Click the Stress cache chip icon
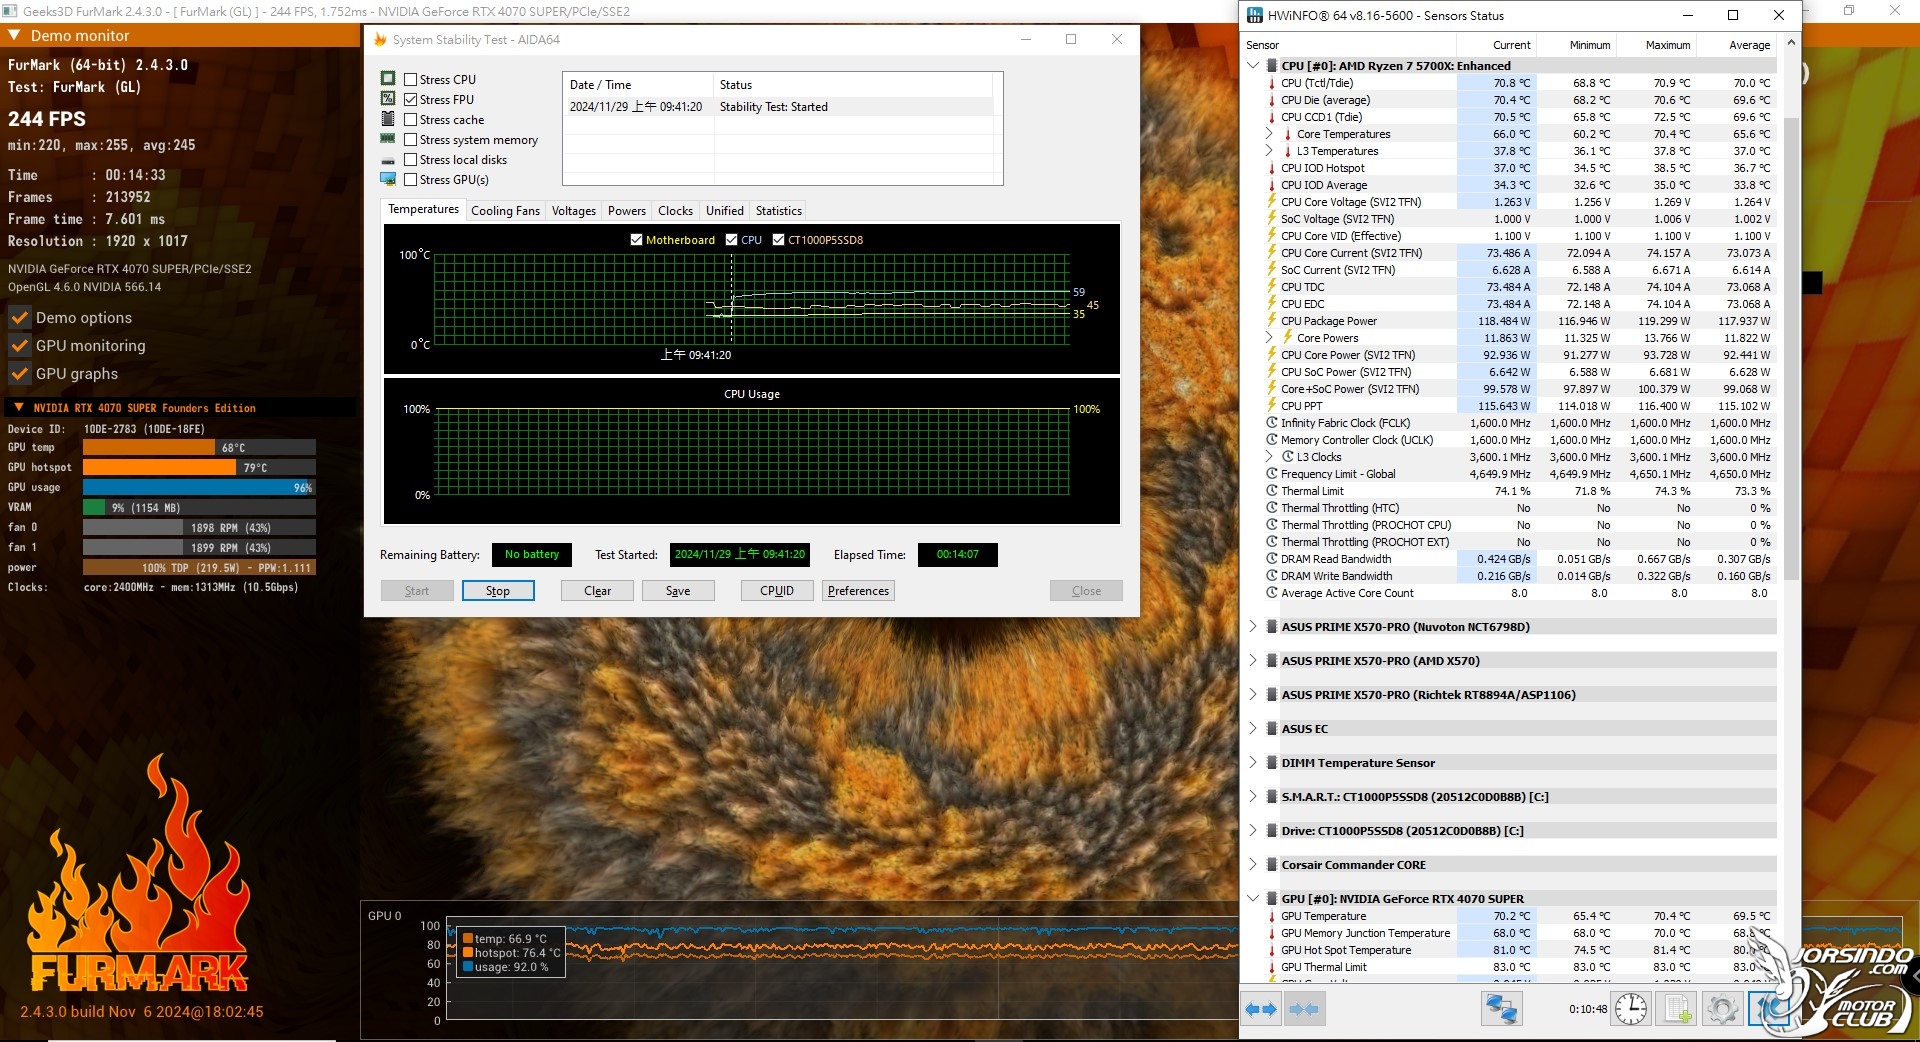The height and width of the screenshot is (1042, 1920). tap(388, 119)
